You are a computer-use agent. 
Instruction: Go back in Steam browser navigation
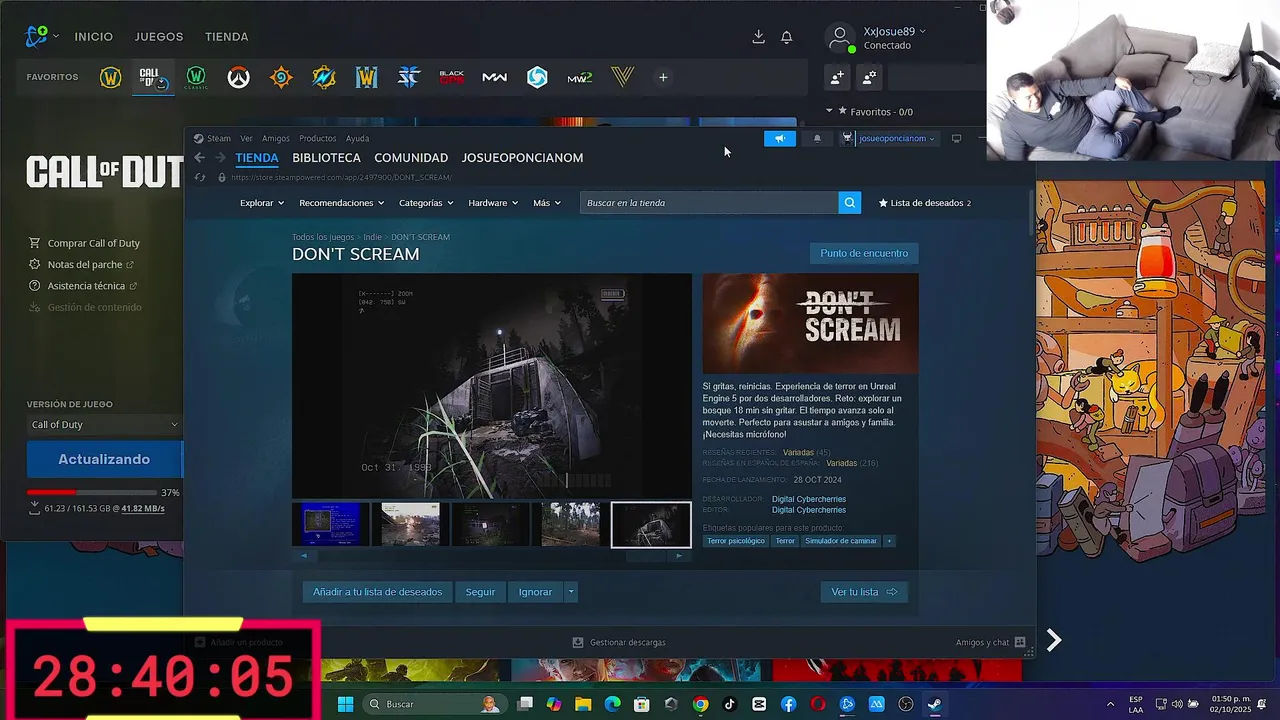pos(200,158)
